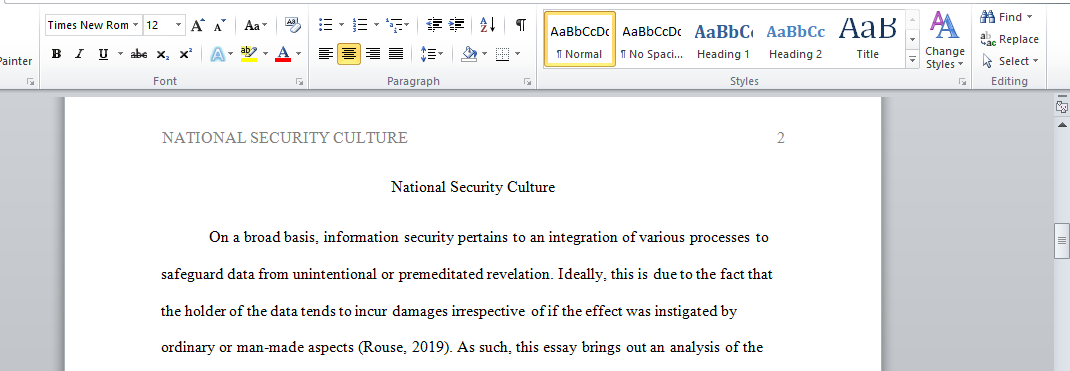Select the Normal style
This screenshot has width=1070, height=371.
click(579, 40)
